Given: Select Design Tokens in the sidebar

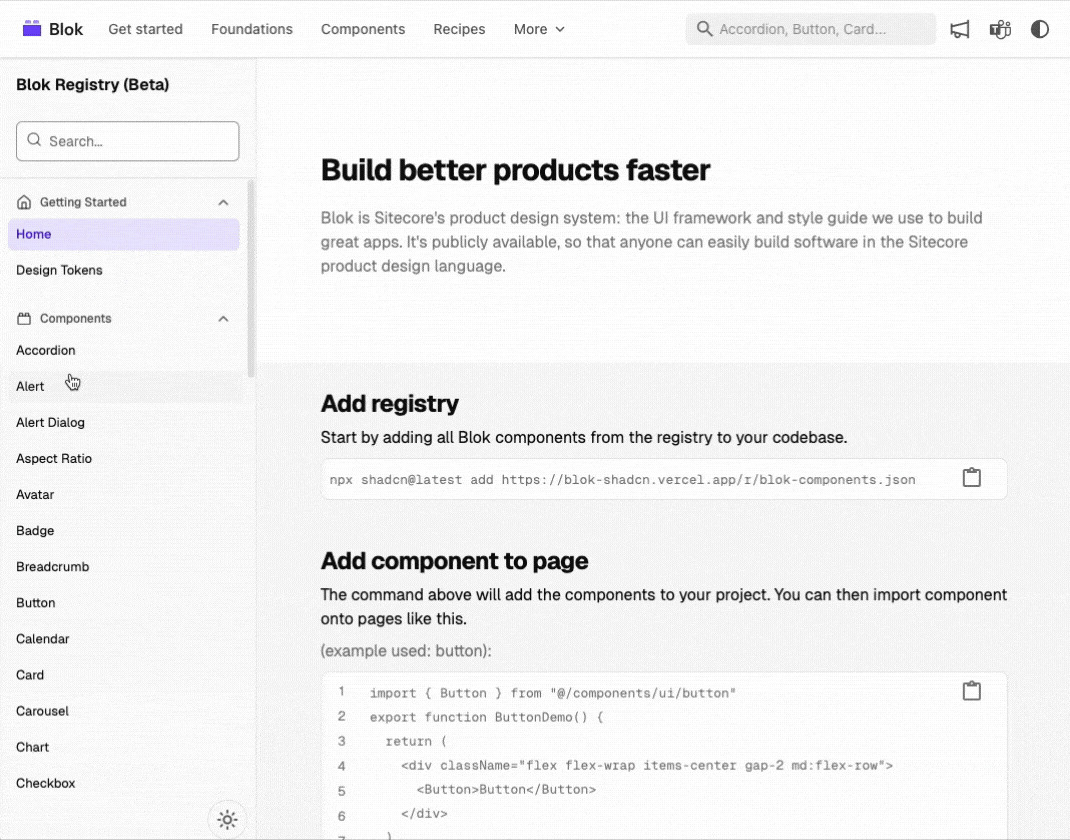Looking at the screenshot, I should (x=58, y=269).
